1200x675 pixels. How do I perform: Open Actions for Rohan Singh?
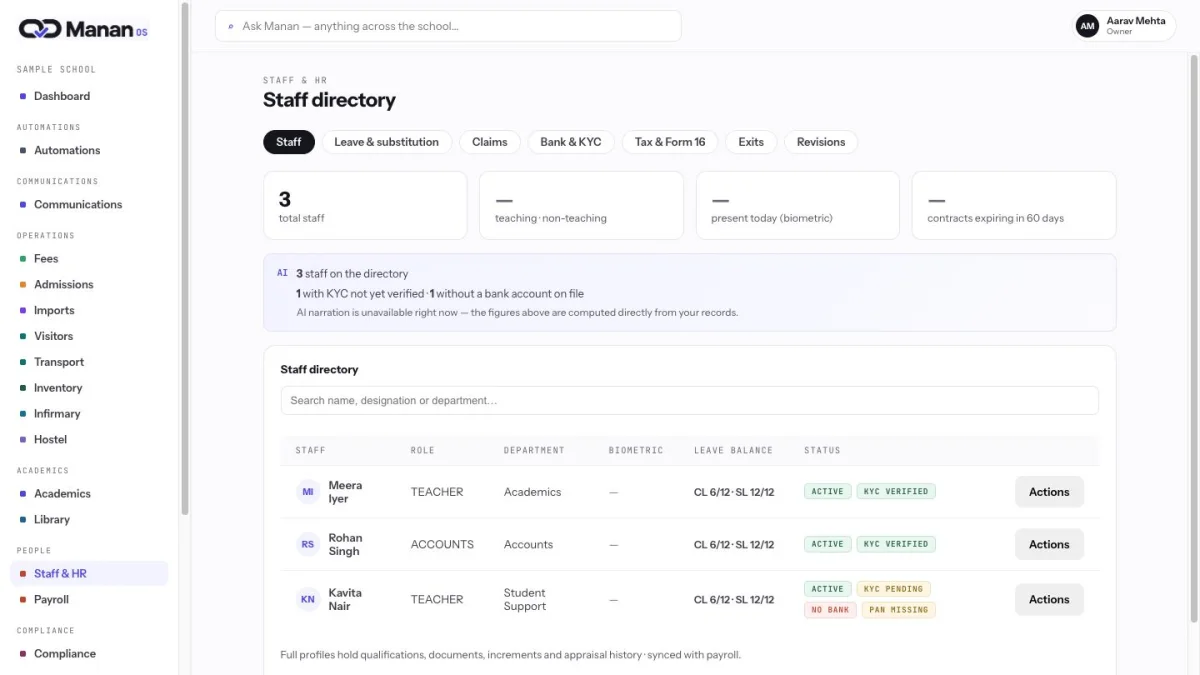click(1049, 545)
